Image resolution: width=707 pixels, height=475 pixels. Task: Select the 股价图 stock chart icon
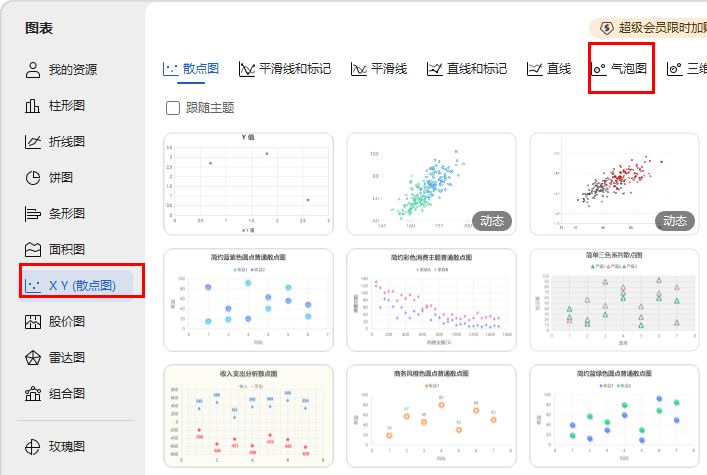point(33,322)
